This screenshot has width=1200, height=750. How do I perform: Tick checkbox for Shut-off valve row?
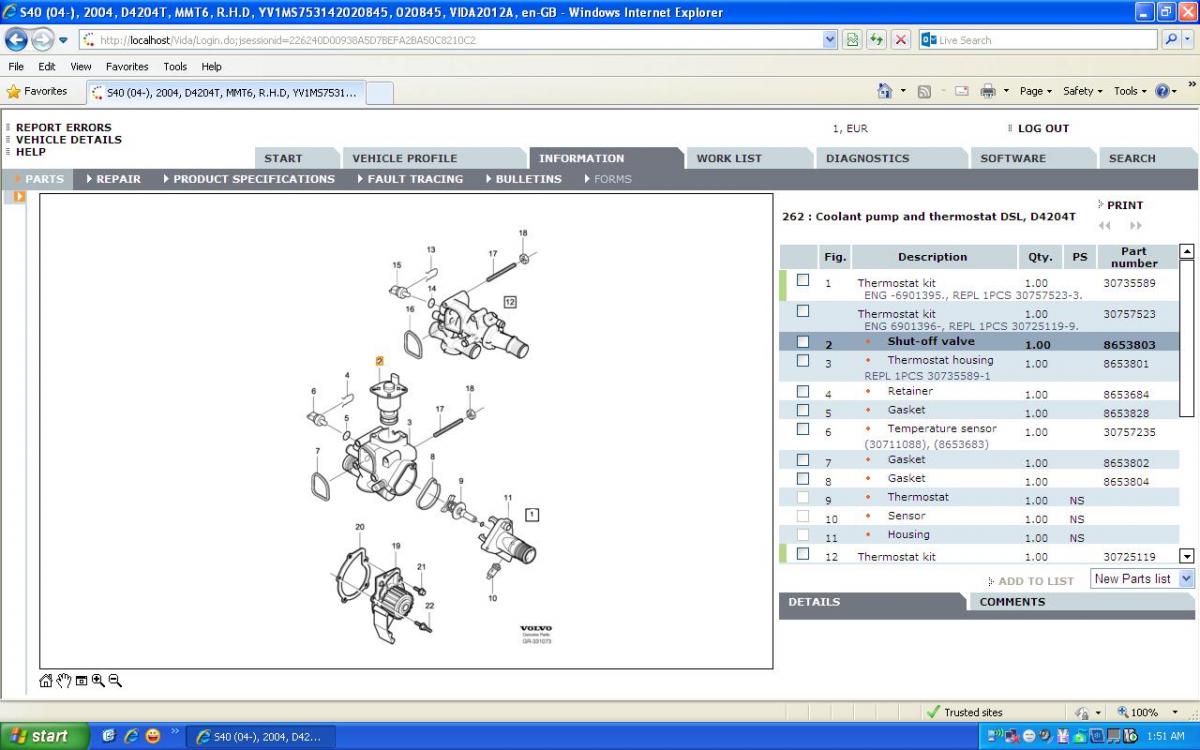click(x=803, y=342)
